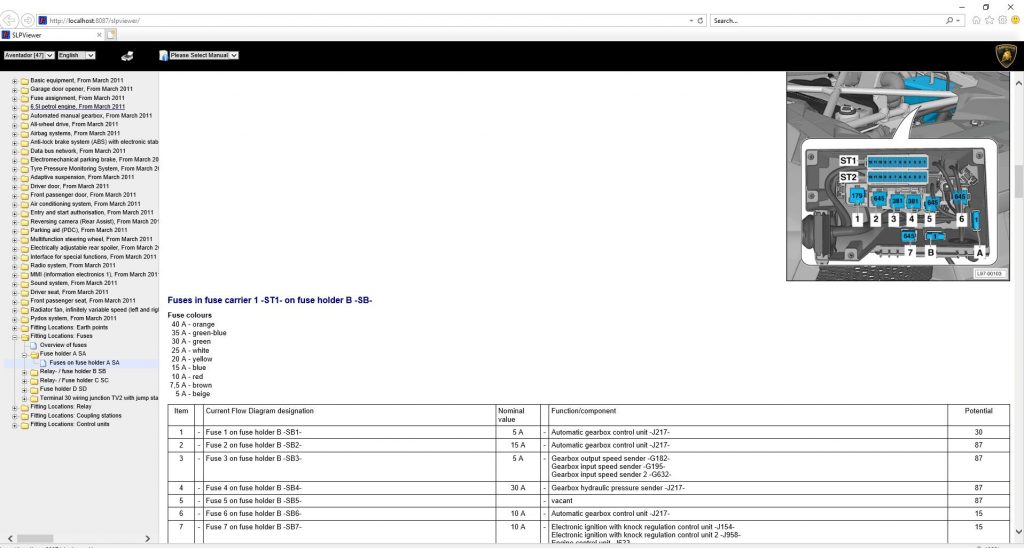Open Multifunction steering wheel tree item
1024x548 pixels.
click(91, 239)
